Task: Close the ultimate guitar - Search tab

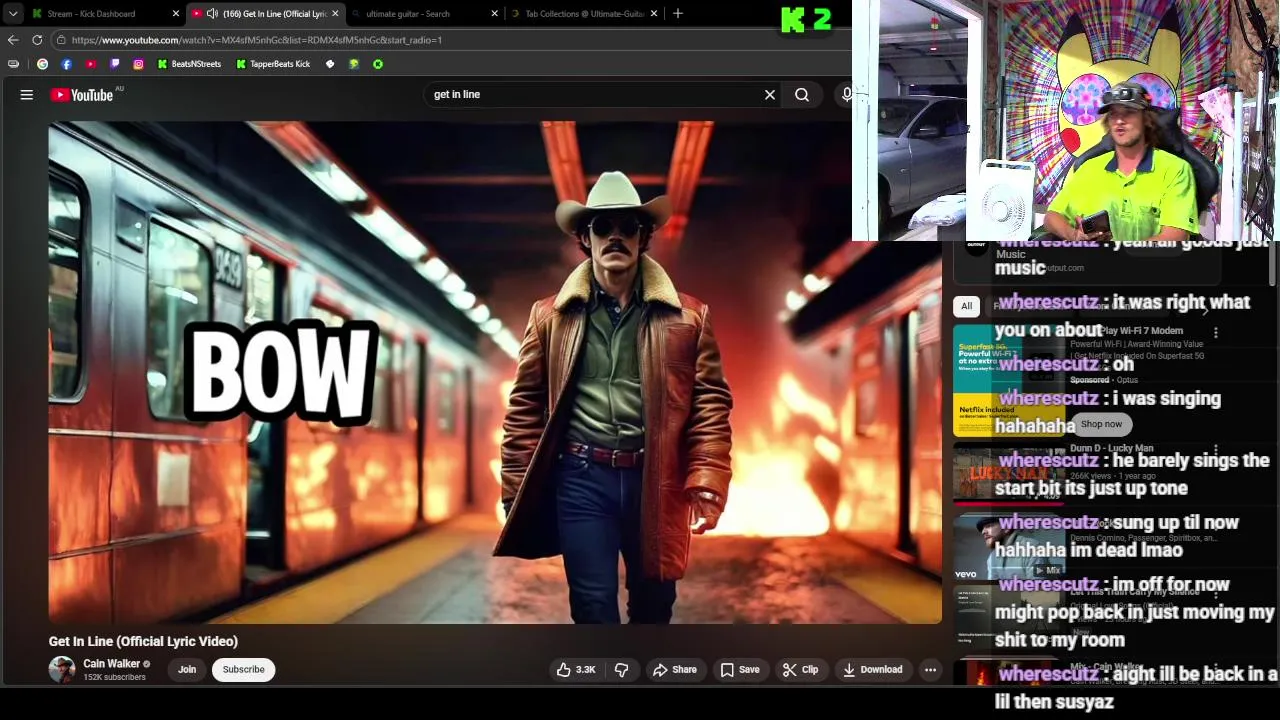Action: [494, 14]
